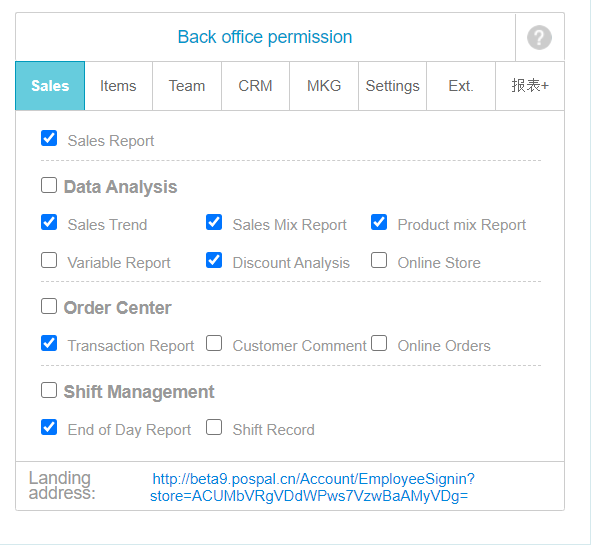This screenshot has height=545, width=591.
Task: Check the Variable Report checkbox
Action: tap(49, 260)
